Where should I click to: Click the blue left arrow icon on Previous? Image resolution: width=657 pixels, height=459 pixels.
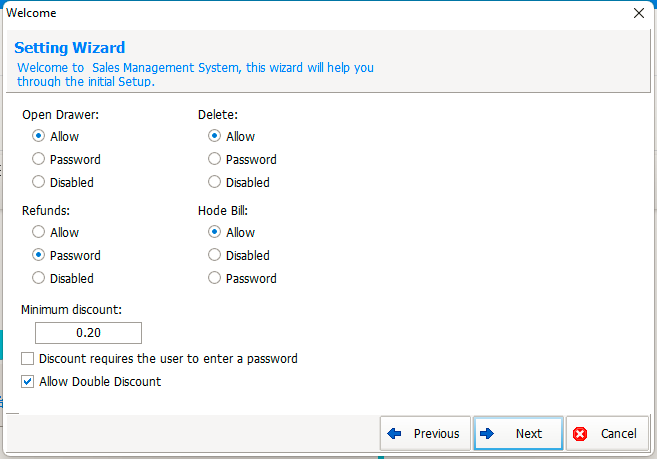coord(394,433)
